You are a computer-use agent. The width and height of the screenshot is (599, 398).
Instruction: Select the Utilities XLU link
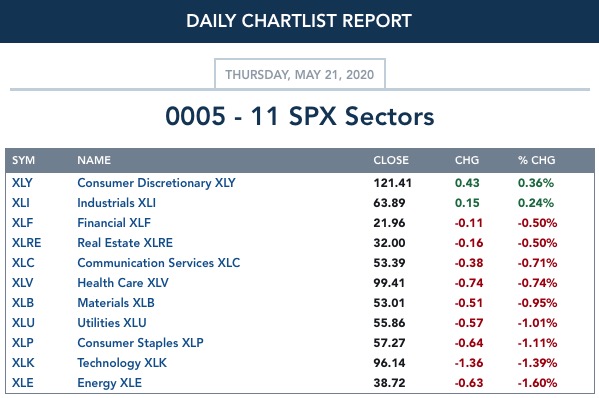coord(112,323)
